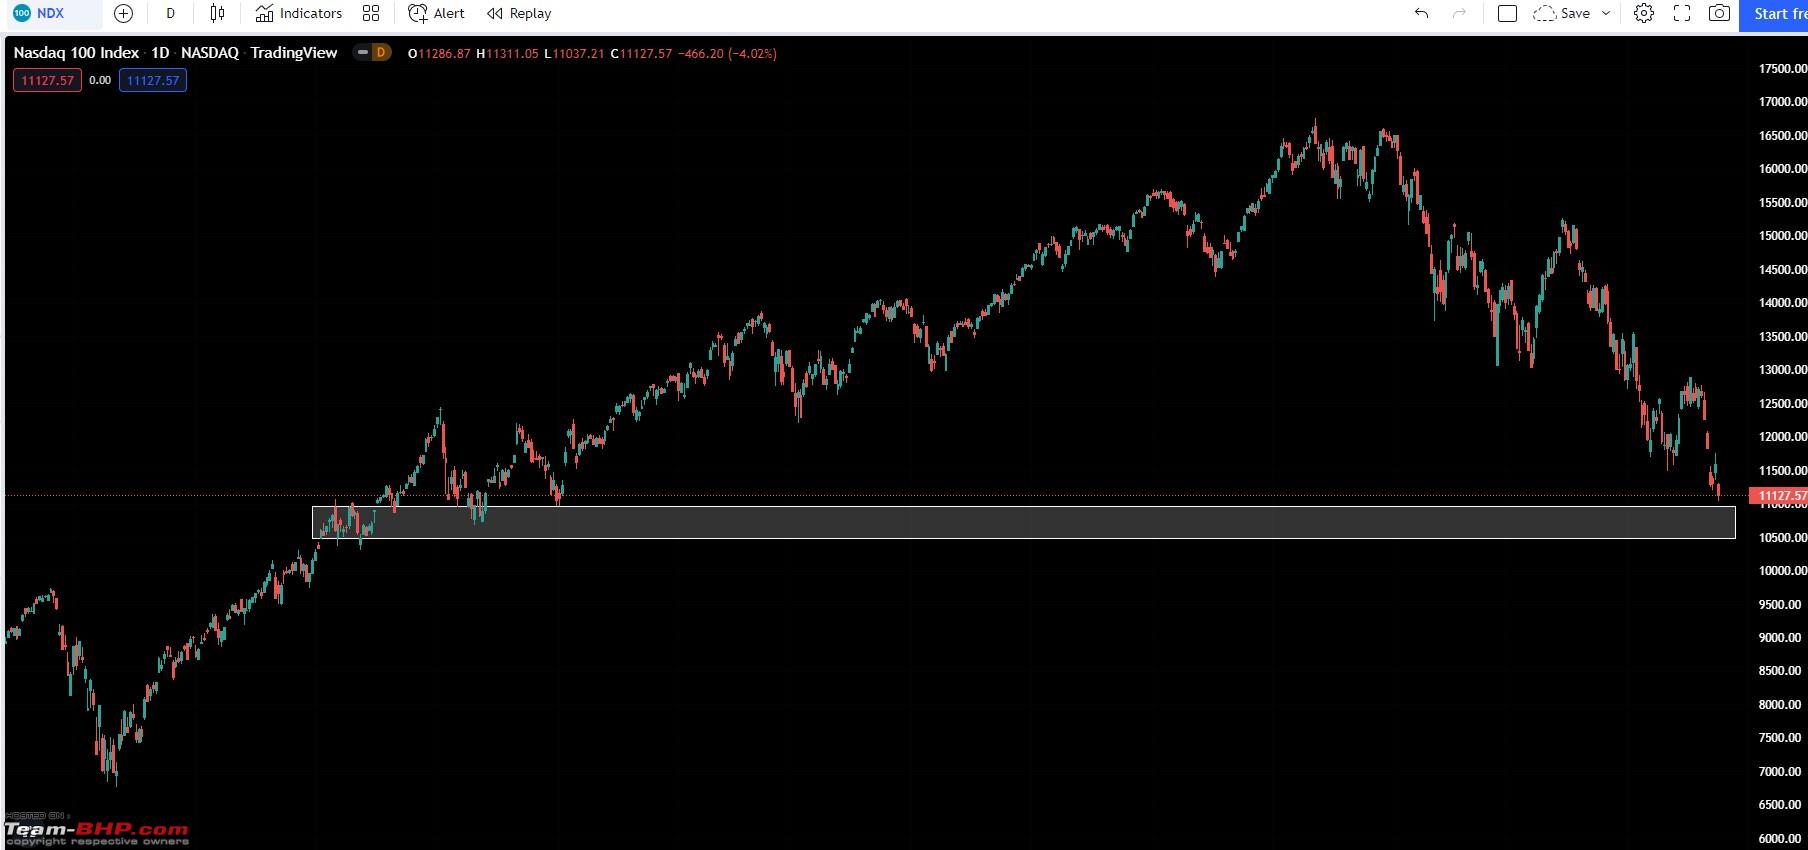Screen dimensions: 1808x850
Task: Add a compare symbol with plus icon
Action: 123,13
